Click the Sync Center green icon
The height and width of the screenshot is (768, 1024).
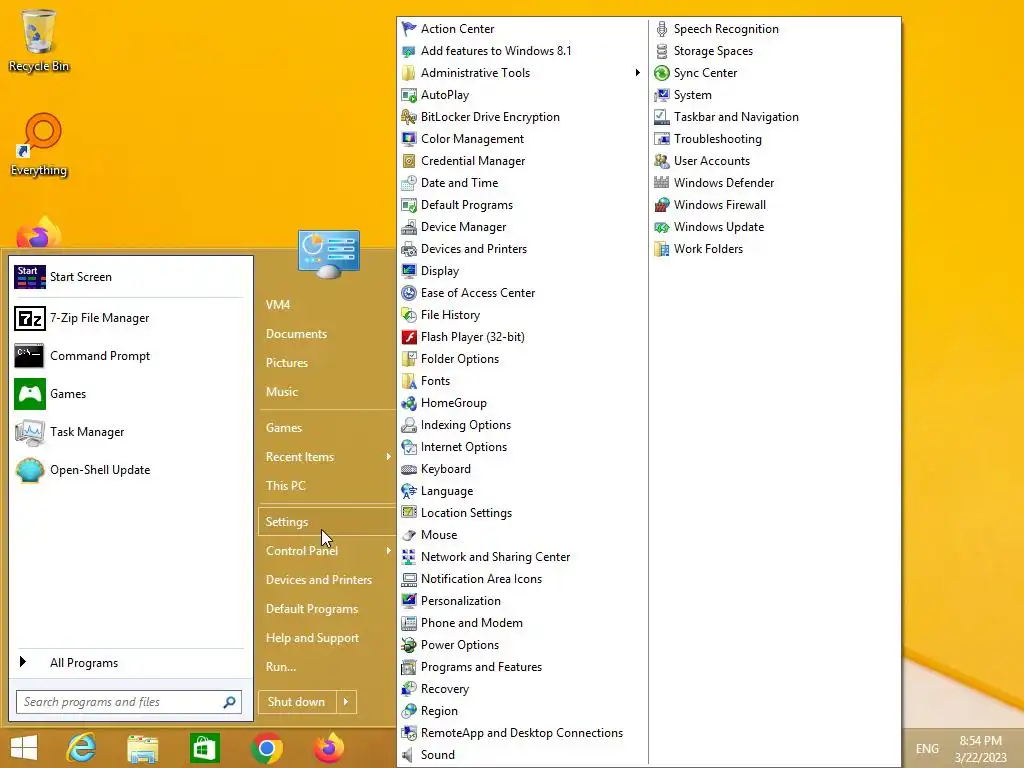pos(662,73)
